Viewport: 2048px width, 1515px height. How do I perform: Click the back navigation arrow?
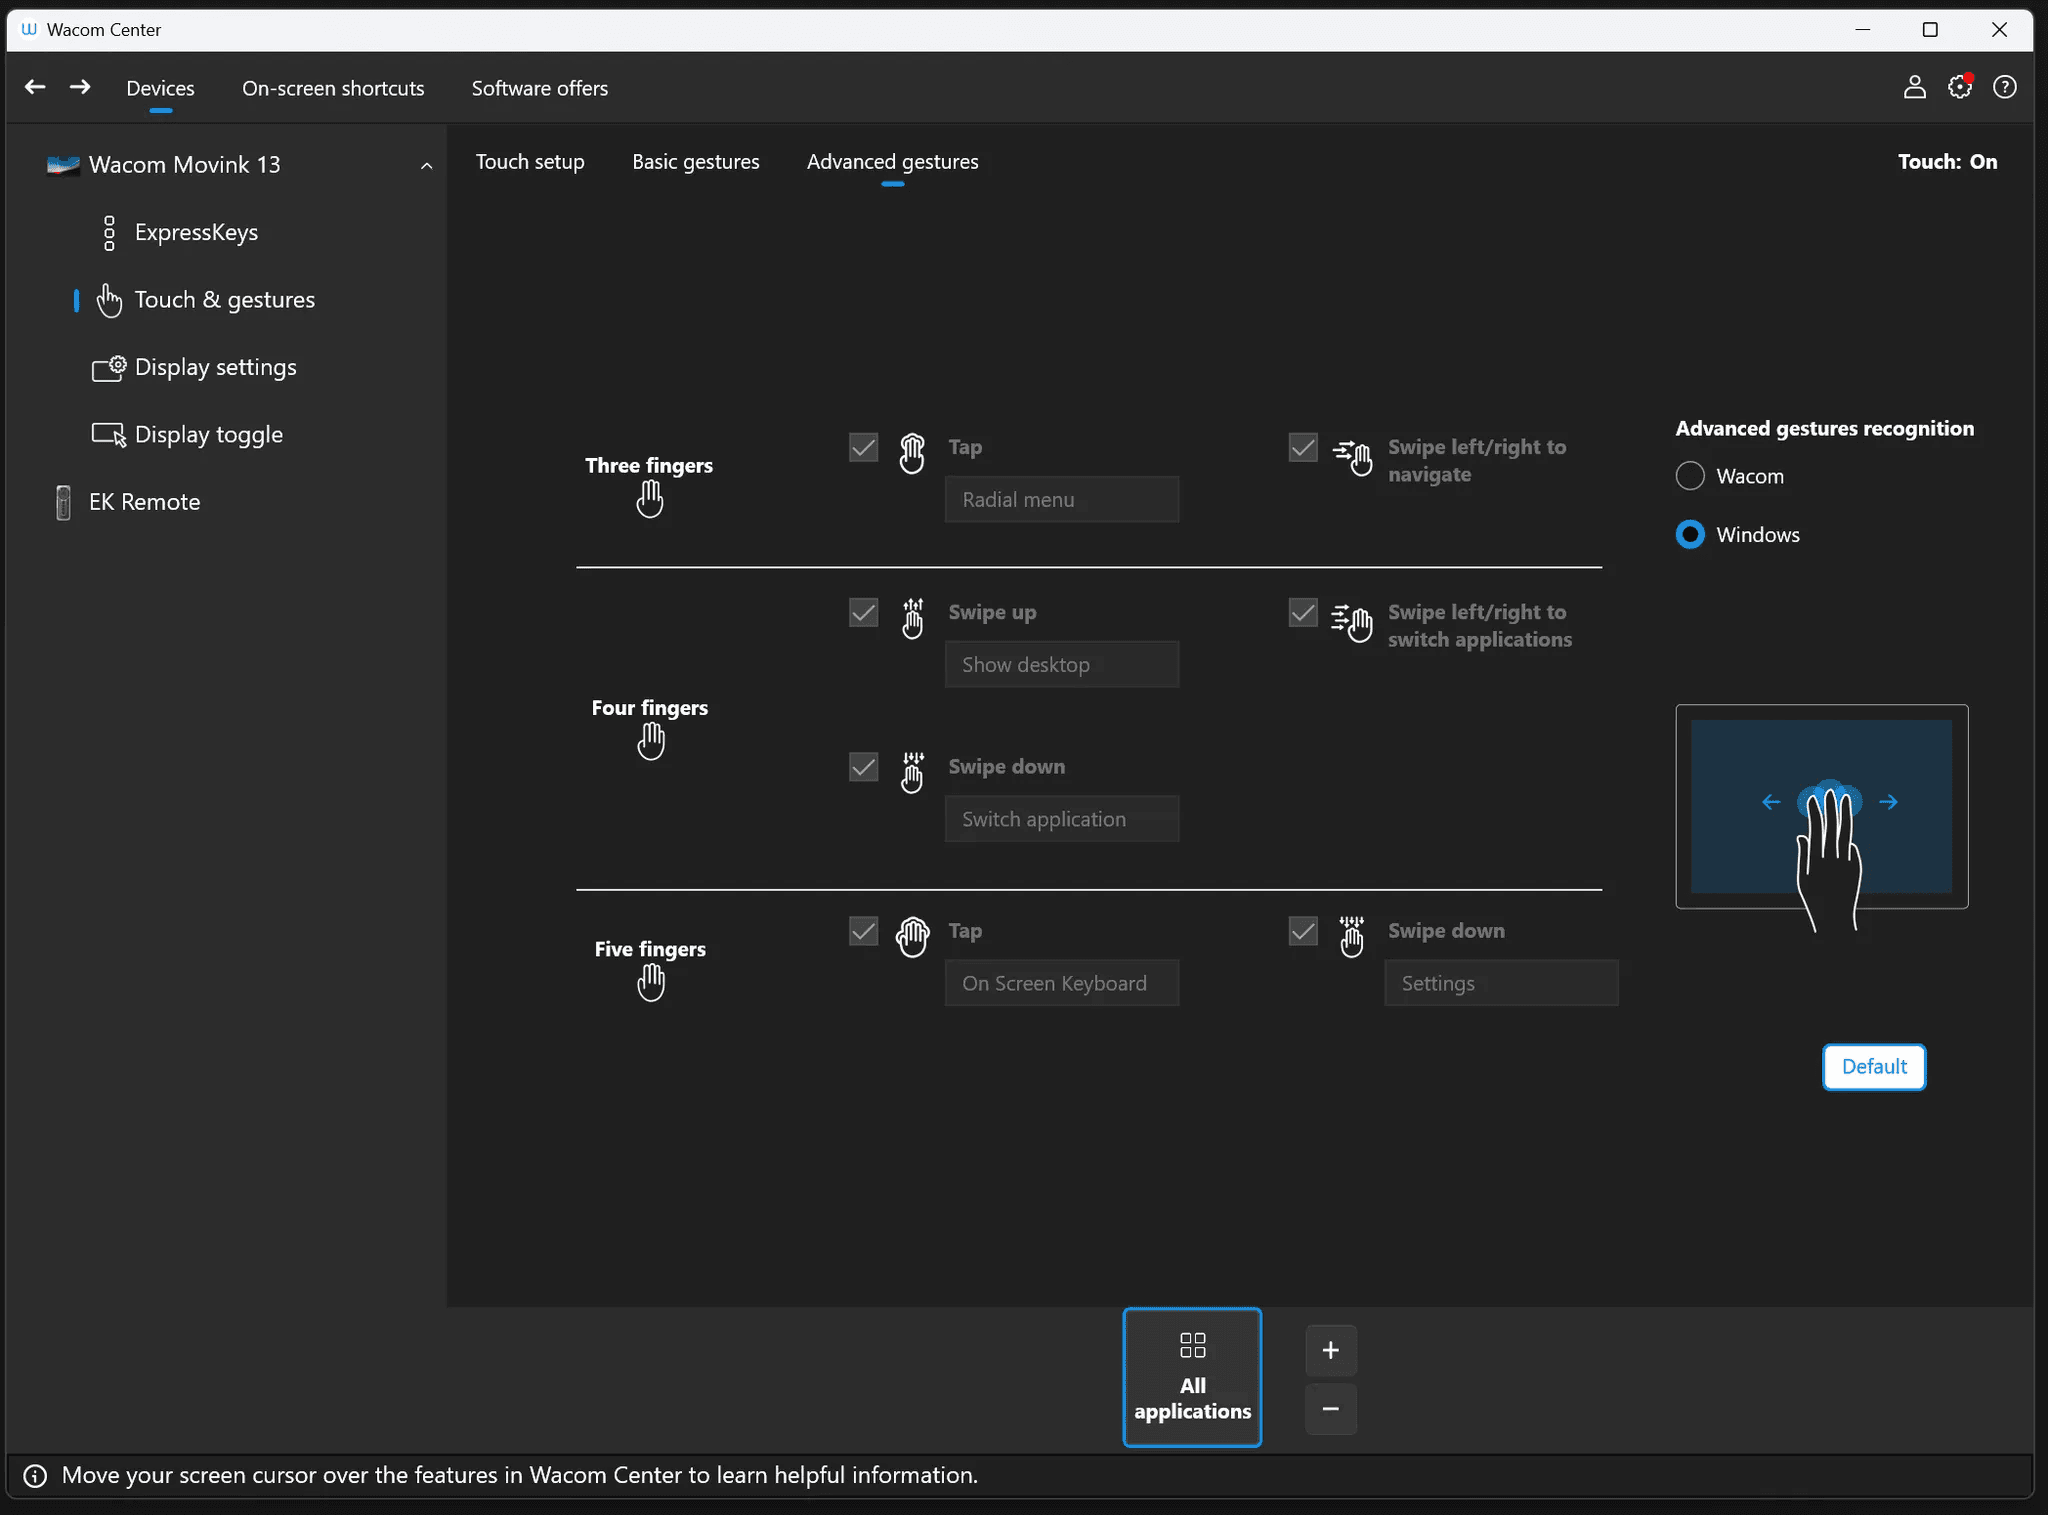[35, 88]
